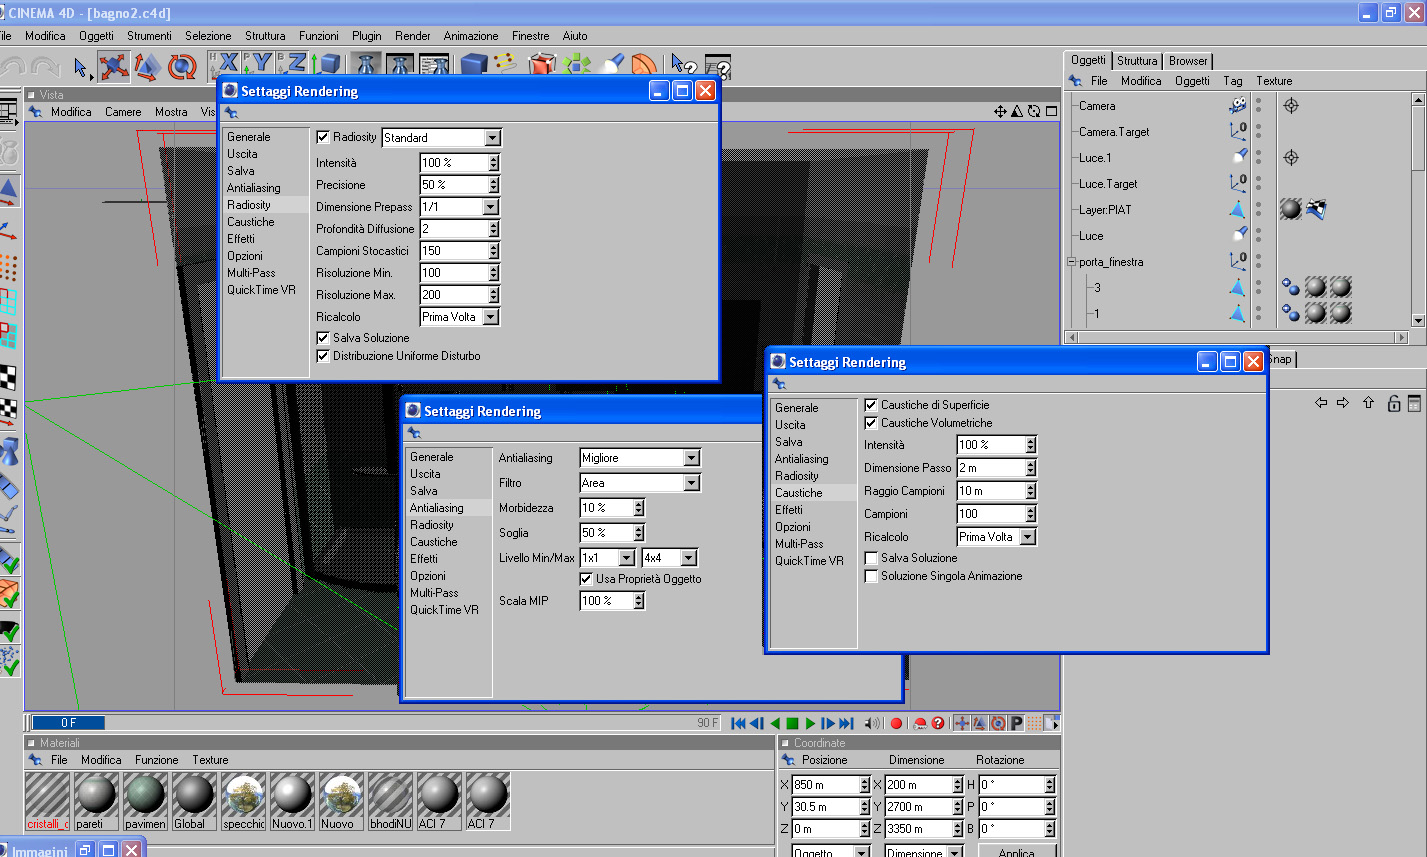Click the up arrow in attributes panel
The width and height of the screenshot is (1427, 857).
1369,403
